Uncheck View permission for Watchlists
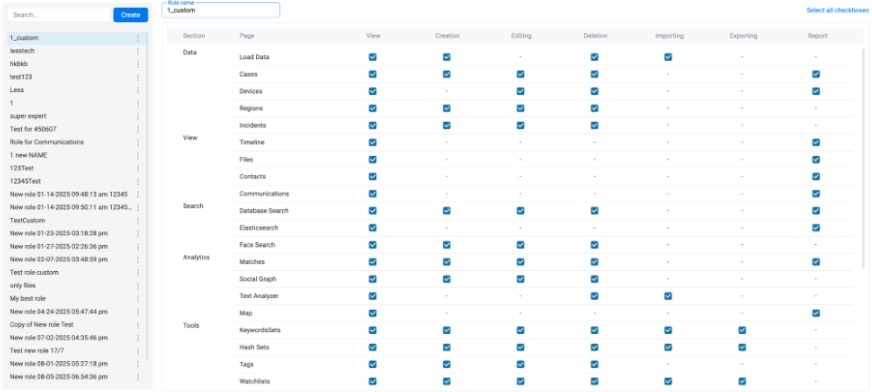Viewport: 872px width, 392px height. coord(373,381)
